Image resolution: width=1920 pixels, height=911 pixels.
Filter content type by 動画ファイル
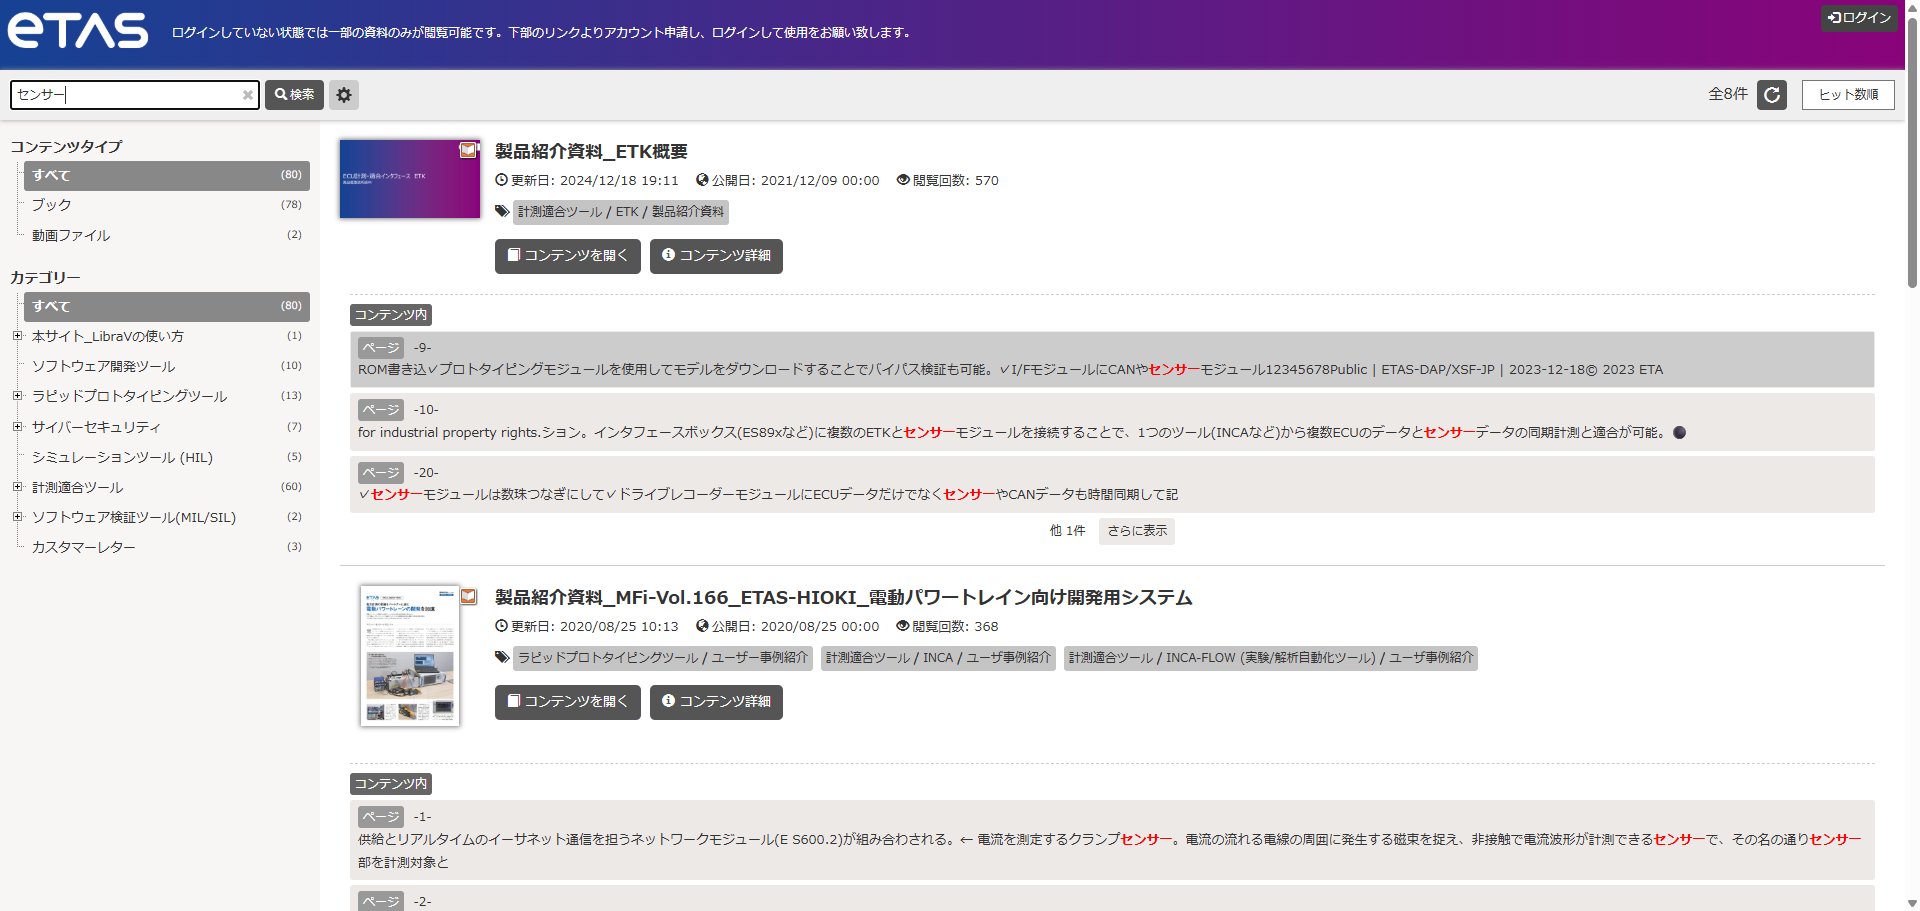point(71,235)
